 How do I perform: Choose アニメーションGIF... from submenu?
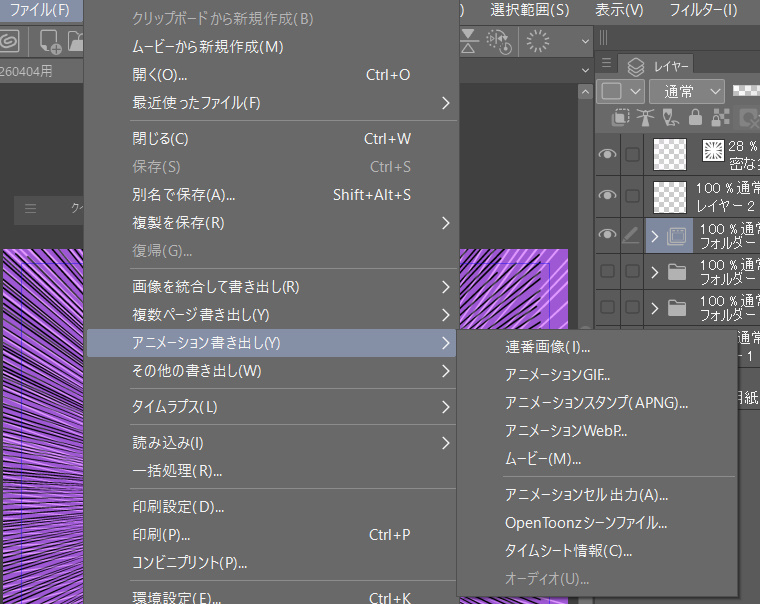pyautogui.click(x=557, y=375)
